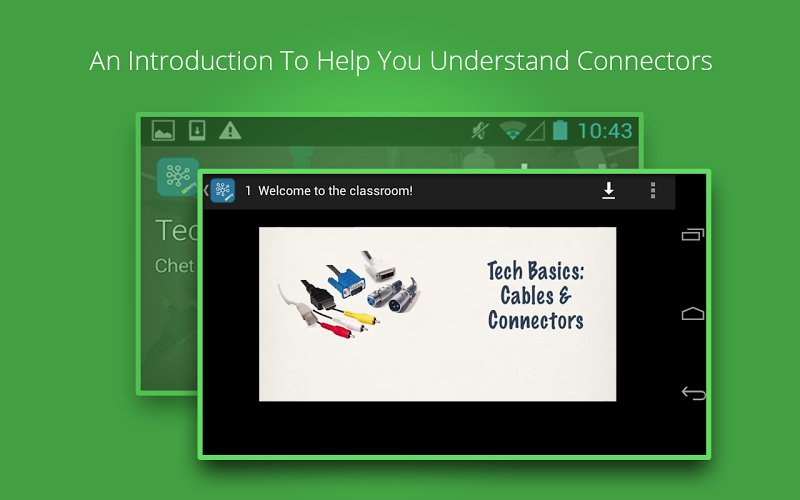The width and height of the screenshot is (800, 500).
Task: Click the 10:43 clock in status bar
Action: 605,131
